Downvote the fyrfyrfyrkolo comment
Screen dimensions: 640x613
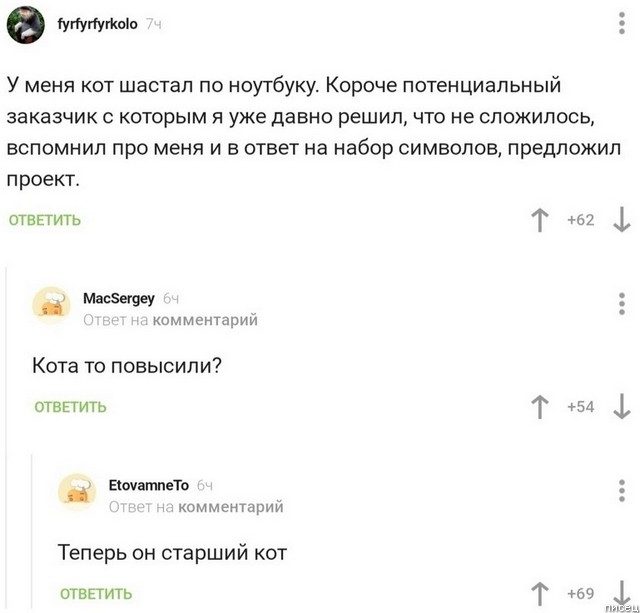[x=620, y=219]
